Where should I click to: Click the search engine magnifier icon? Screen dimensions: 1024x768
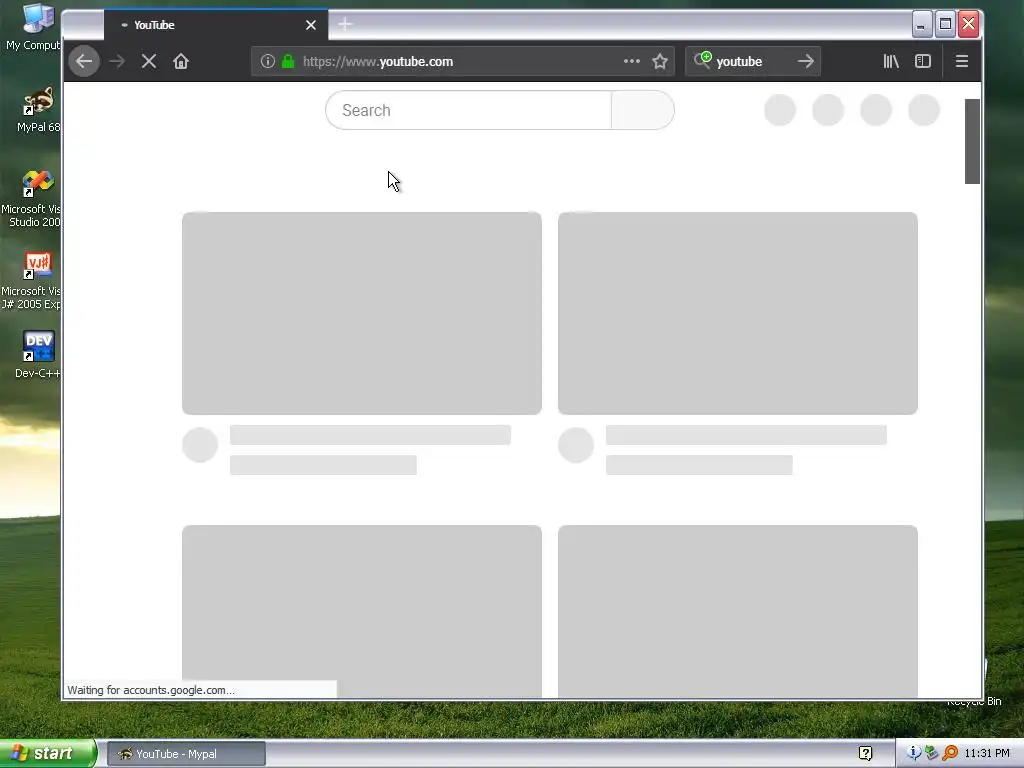(703, 60)
